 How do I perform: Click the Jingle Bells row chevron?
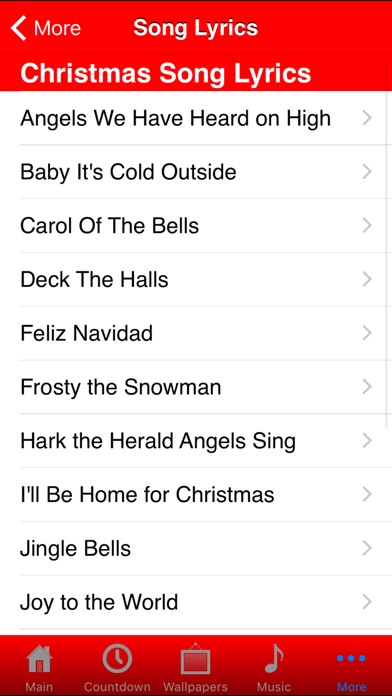point(367,549)
